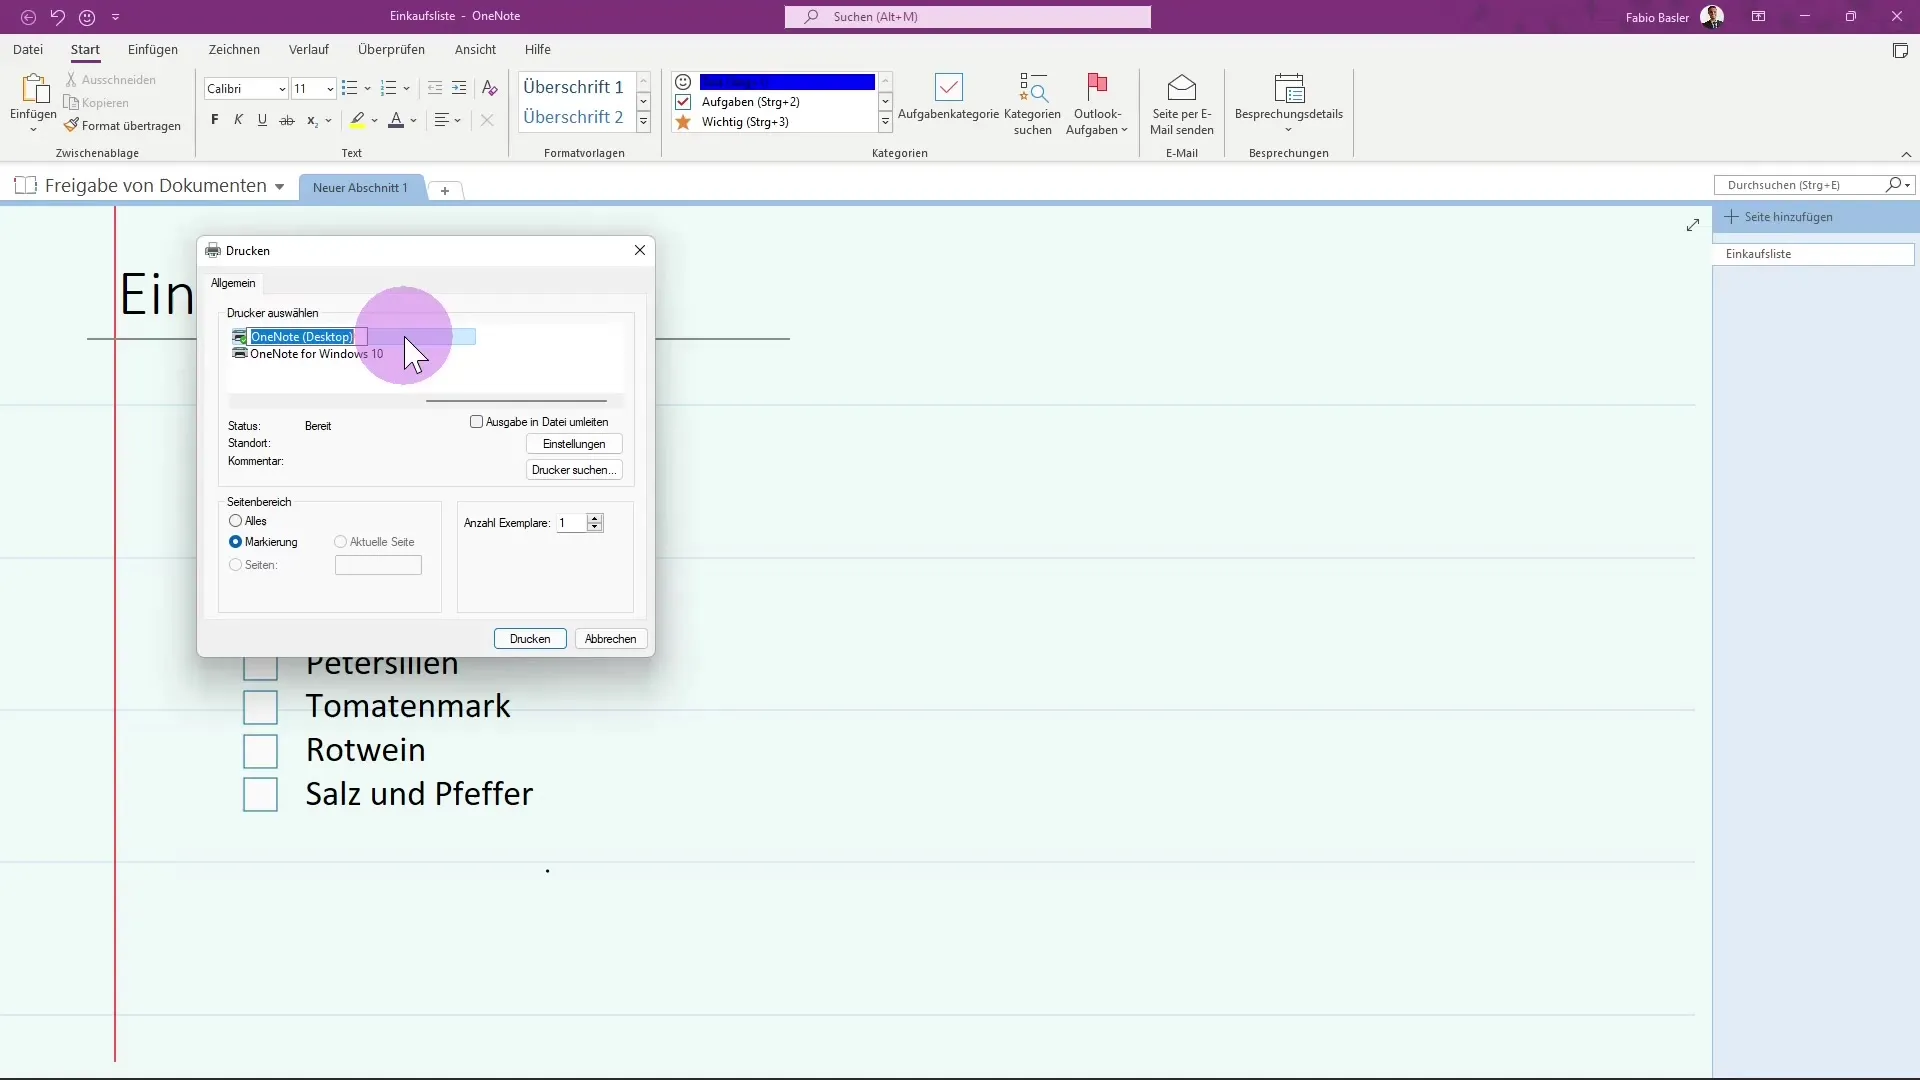1920x1080 pixels.
Task: Apply Überschrift 1 style
Action: click(574, 87)
